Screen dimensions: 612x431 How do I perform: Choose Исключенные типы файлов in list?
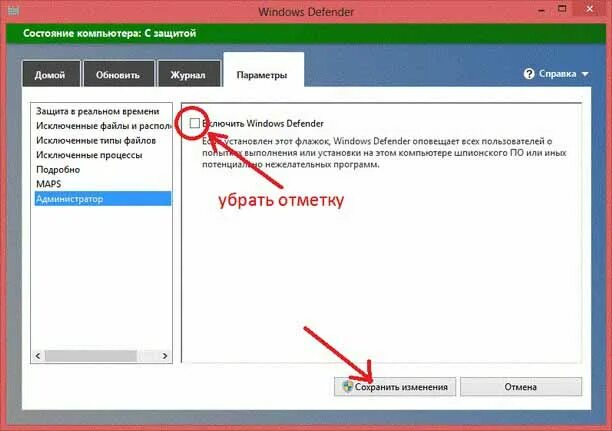(x=103, y=141)
